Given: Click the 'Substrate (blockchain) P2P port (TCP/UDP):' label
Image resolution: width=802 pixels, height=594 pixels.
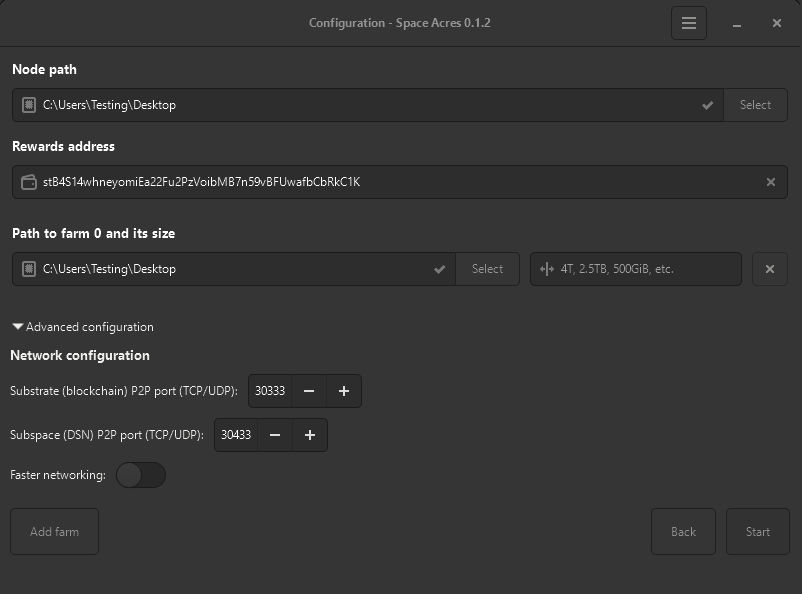Looking at the screenshot, I should (x=124, y=391).
